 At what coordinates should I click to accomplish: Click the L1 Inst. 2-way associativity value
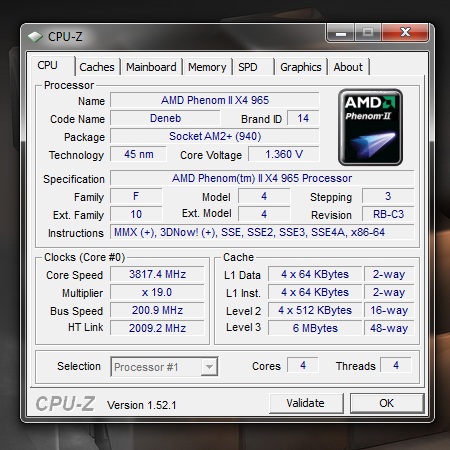click(x=389, y=292)
